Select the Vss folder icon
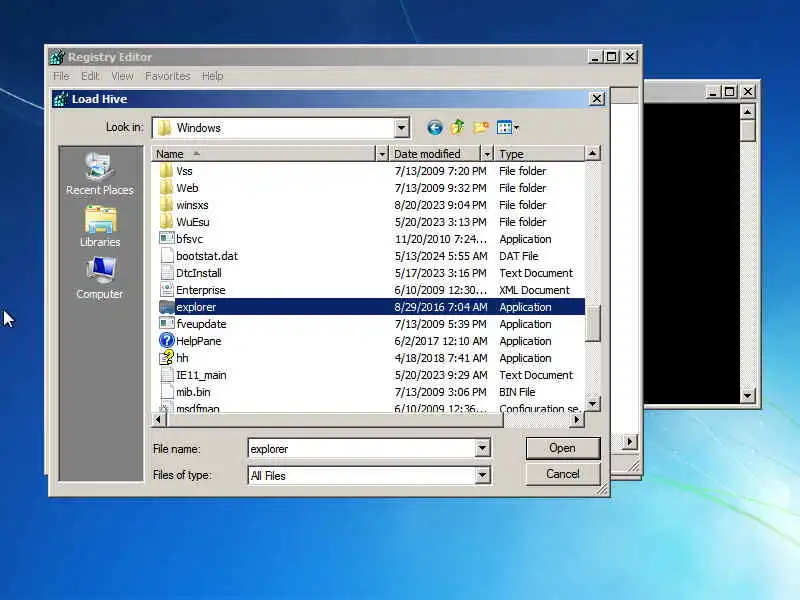 pos(166,170)
